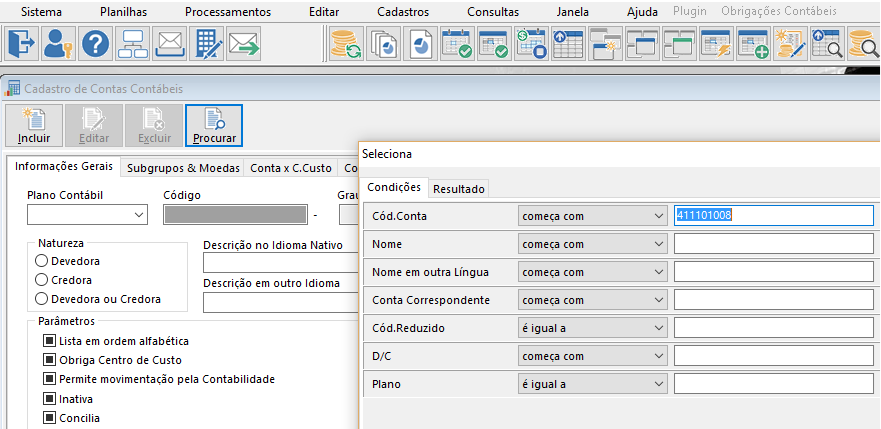Click the table window with green checkmark icon
The image size is (881, 429).
coord(494,44)
